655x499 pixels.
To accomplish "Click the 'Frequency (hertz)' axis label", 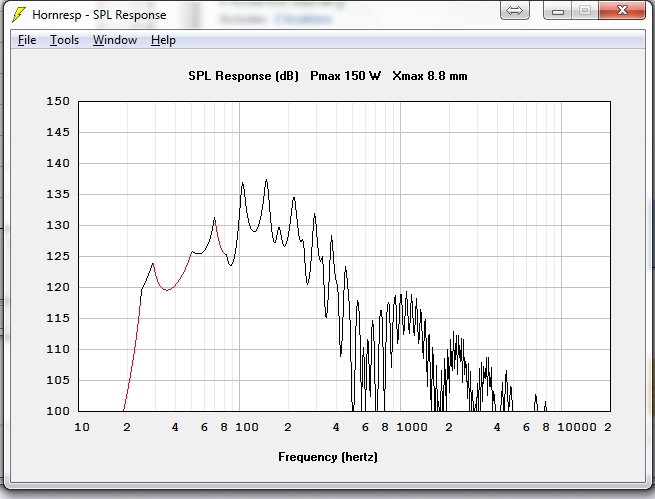I will (328, 457).
